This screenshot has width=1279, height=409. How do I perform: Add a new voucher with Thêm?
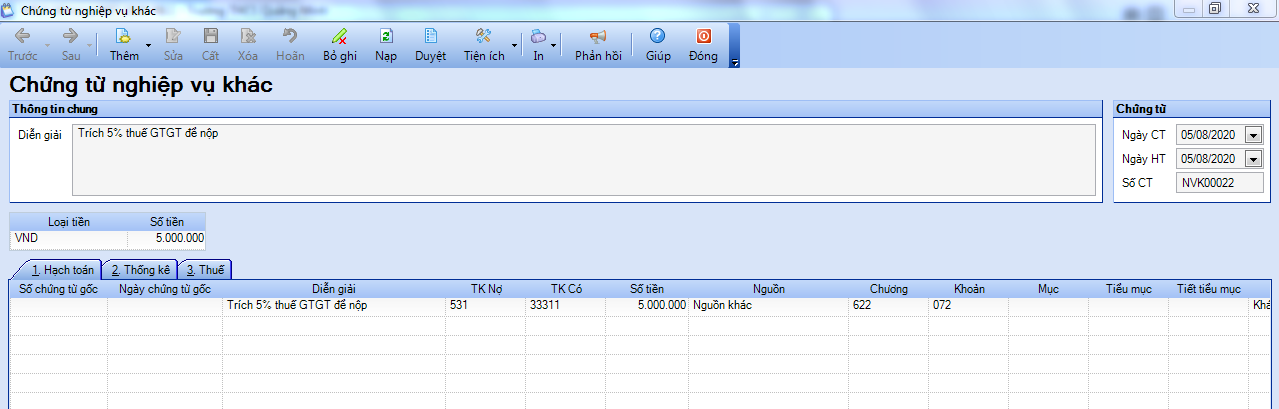coord(124,45)
